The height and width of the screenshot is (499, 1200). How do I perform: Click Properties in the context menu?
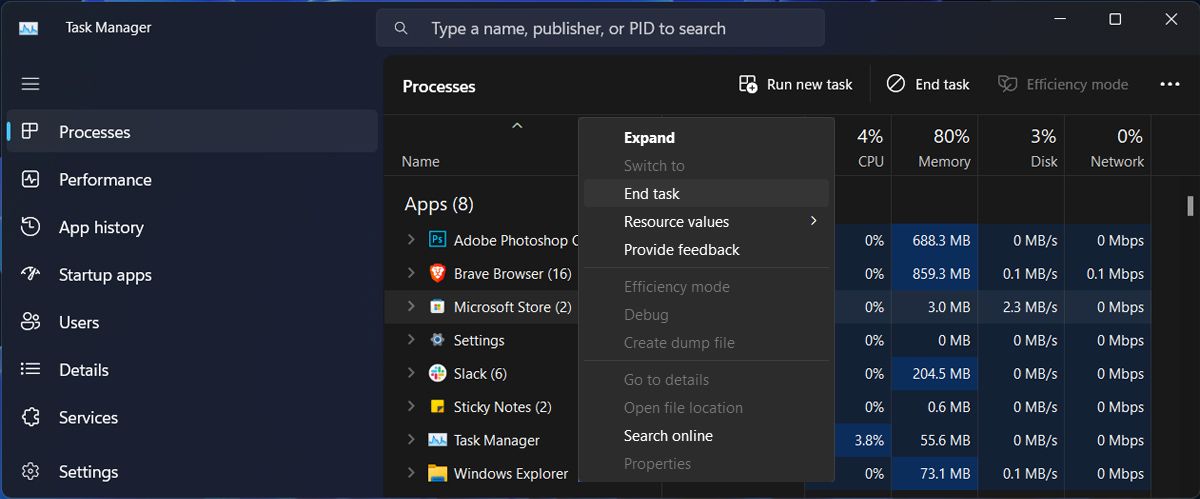[706, 464]
